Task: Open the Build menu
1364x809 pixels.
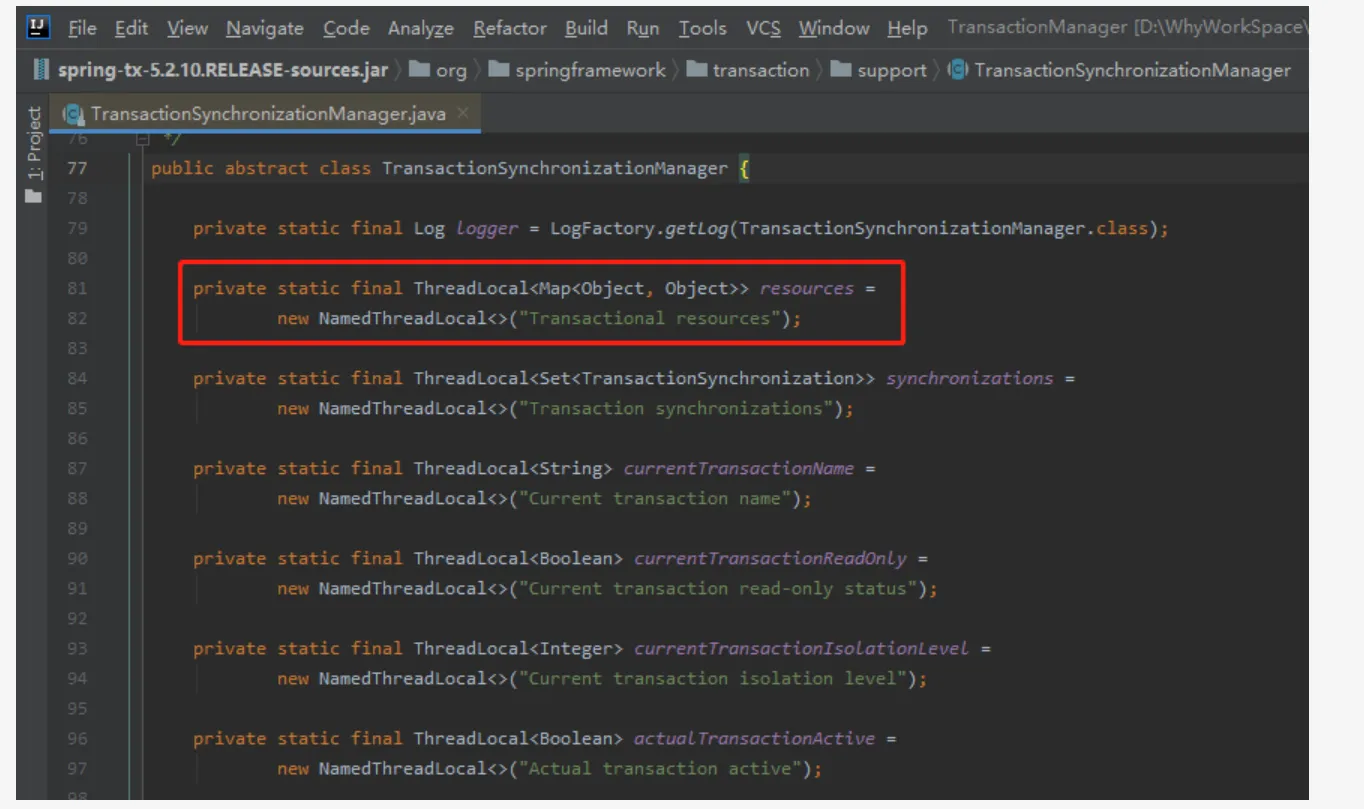Action: tap(586, 29)
